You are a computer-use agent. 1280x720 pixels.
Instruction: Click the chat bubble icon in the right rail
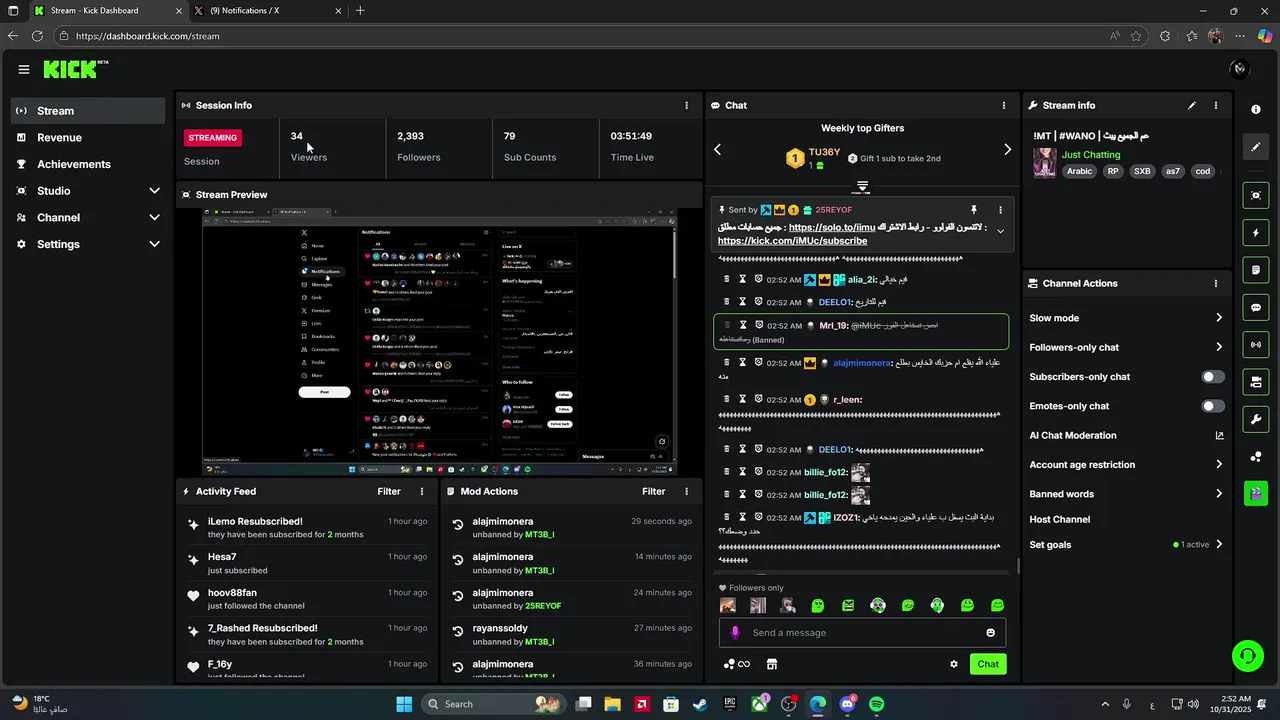pos(1256,308)
